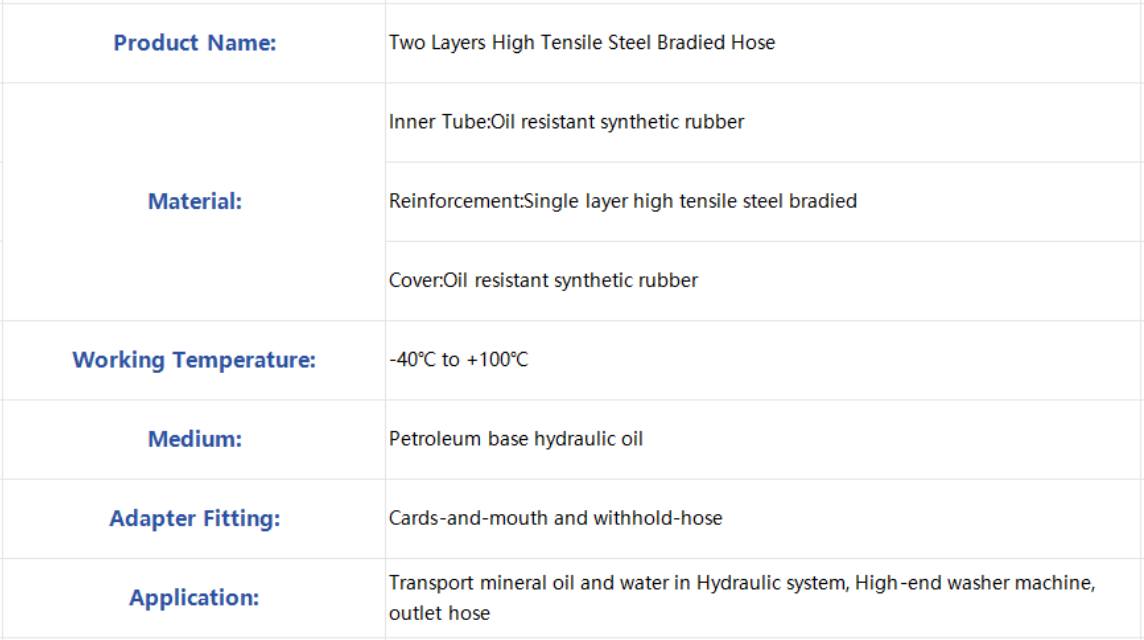Select the Petroleum base hydraulic oil text
This screenshot has width=1144, height=640.
tap(516, 439)
